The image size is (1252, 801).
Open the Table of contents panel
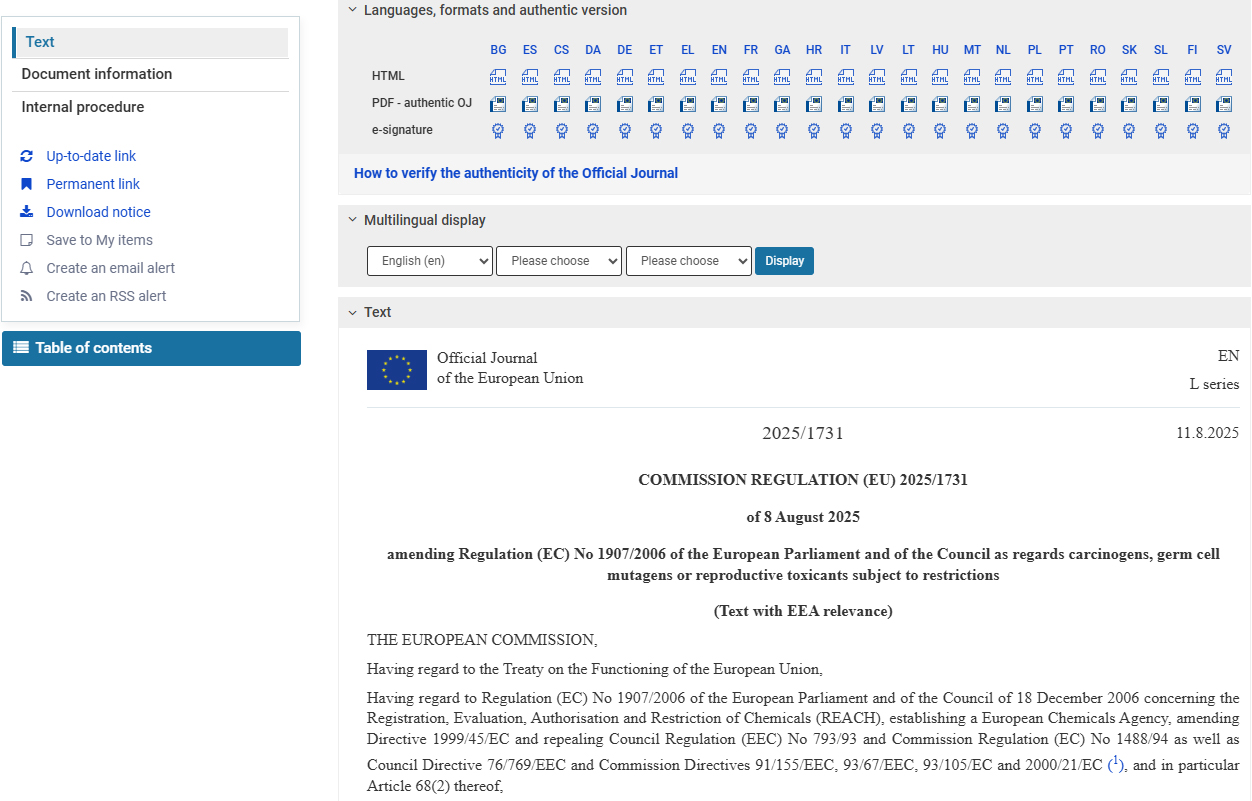(x=151, y=348)
